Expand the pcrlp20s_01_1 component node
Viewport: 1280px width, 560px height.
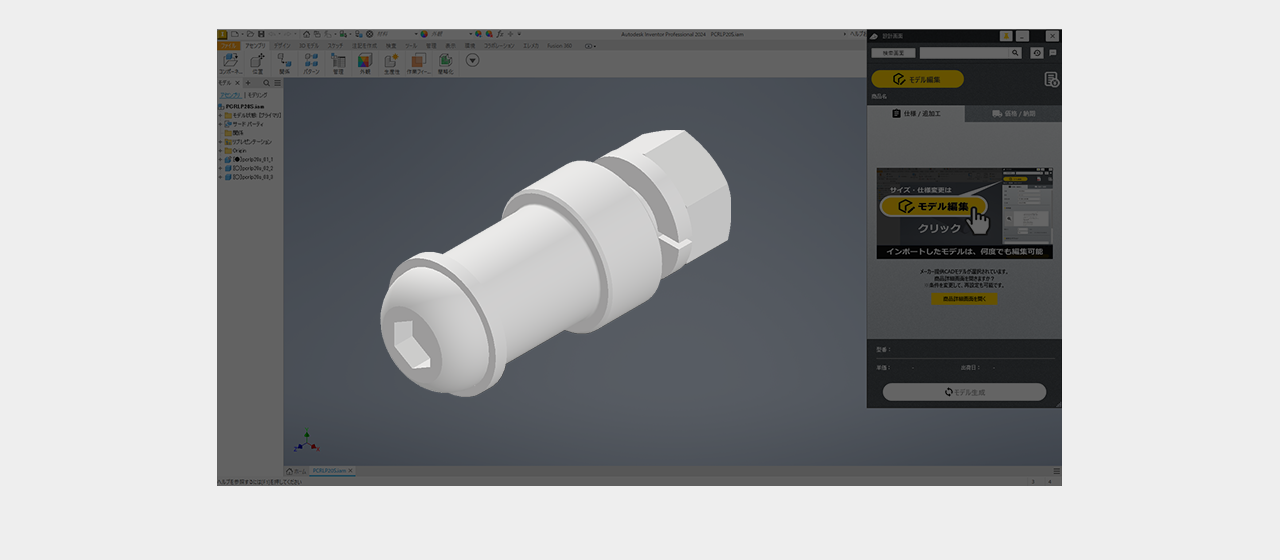click(x=220, y=160)
